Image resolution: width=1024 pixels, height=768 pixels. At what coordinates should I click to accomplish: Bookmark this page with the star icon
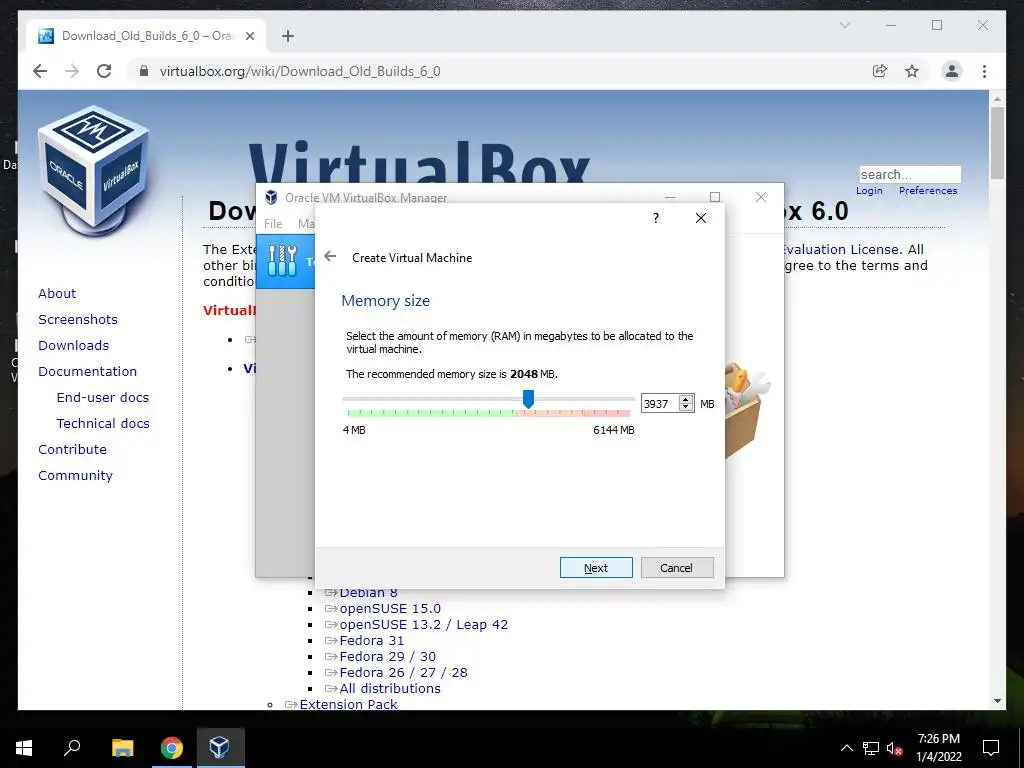click(x=912, y=71)
